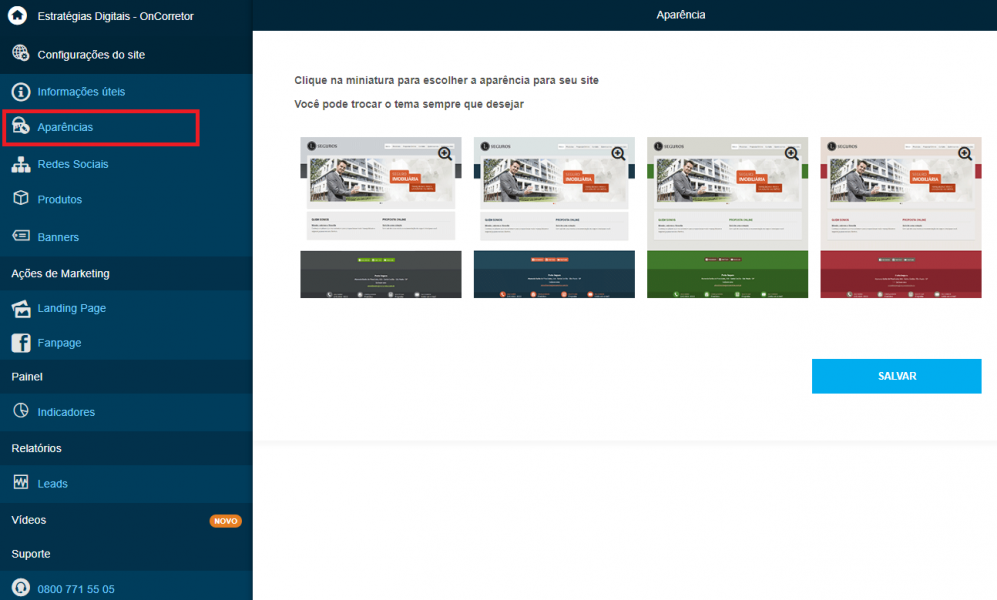The width and height of the screenshot is (997, 600).
Task: Open the Banners ticket icon
Action: tap(20, 236)
